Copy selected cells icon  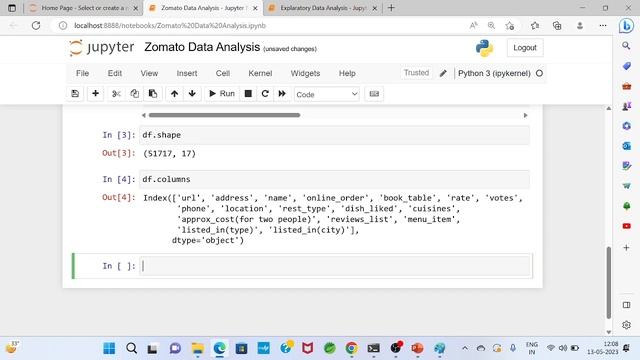134,94
